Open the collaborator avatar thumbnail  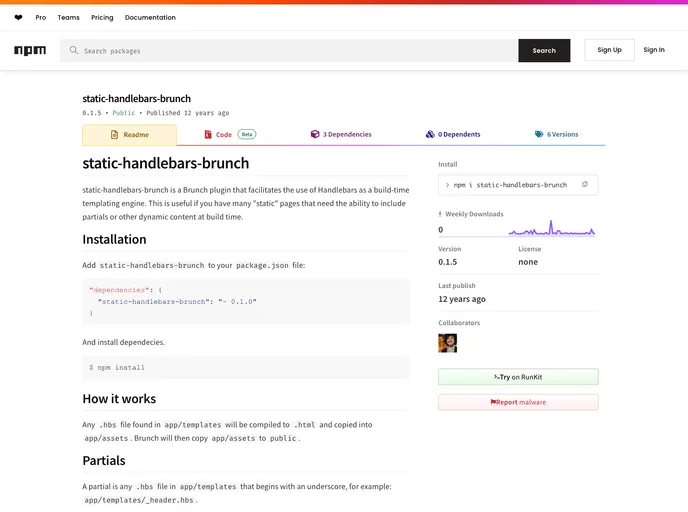(448, 343)
